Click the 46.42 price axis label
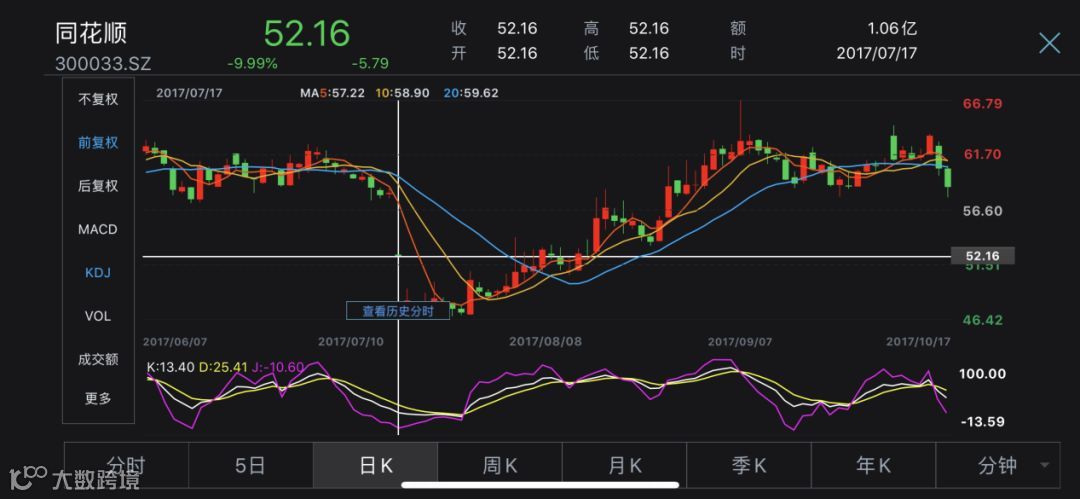 [983, 320]
